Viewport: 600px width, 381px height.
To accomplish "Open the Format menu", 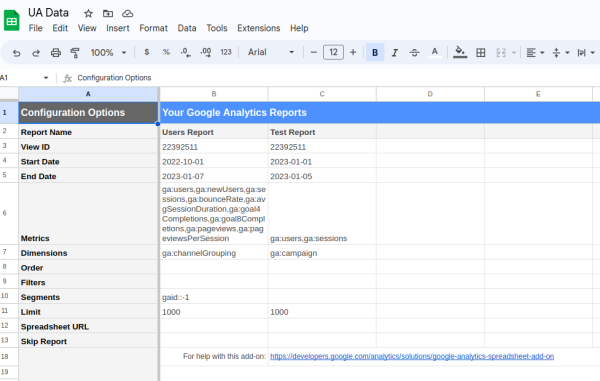I will click(153, 28).
